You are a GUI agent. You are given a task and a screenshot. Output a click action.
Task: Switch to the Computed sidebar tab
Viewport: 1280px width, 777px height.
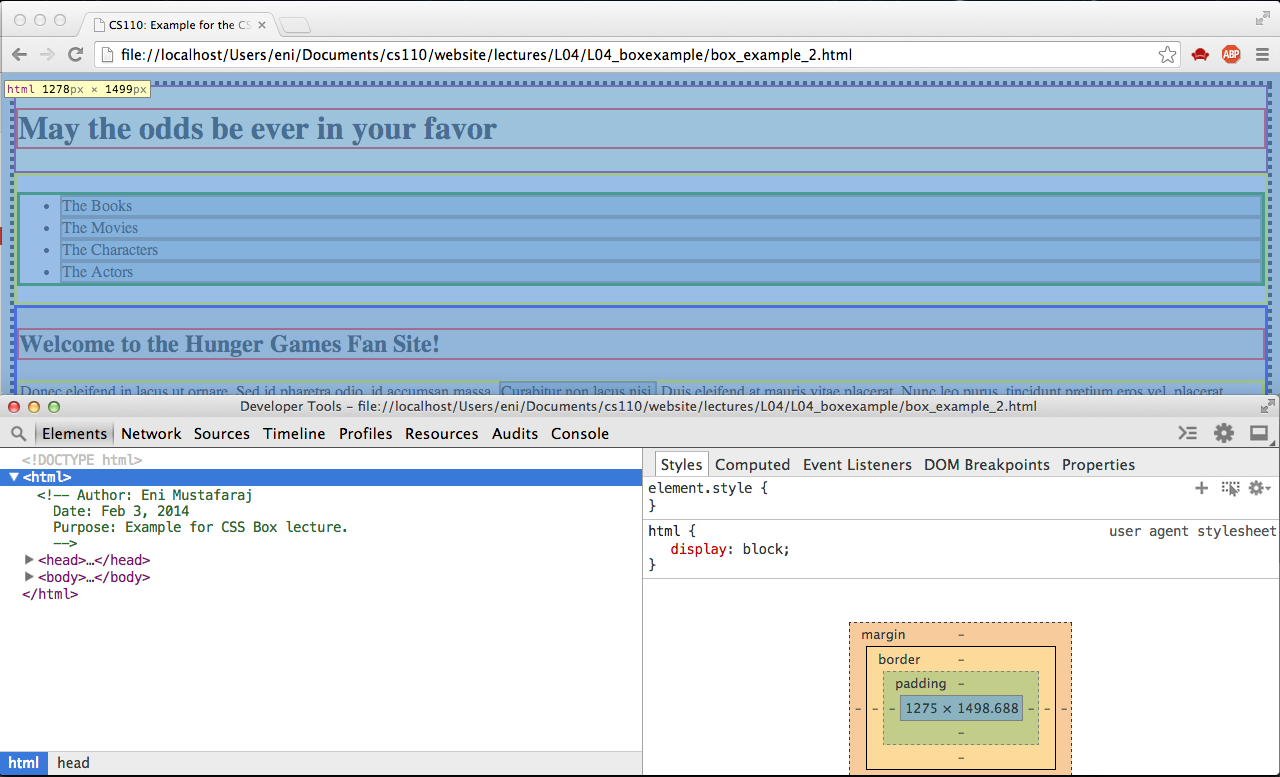point(752,464)
